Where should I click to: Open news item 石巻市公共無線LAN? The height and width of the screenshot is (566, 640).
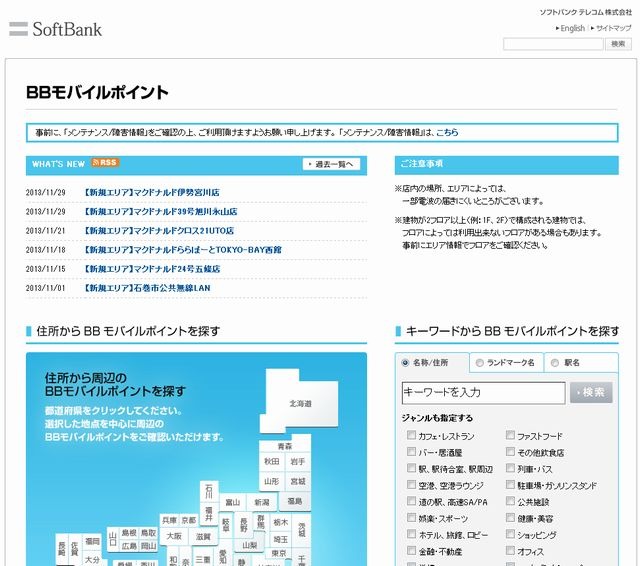[147, 288]
